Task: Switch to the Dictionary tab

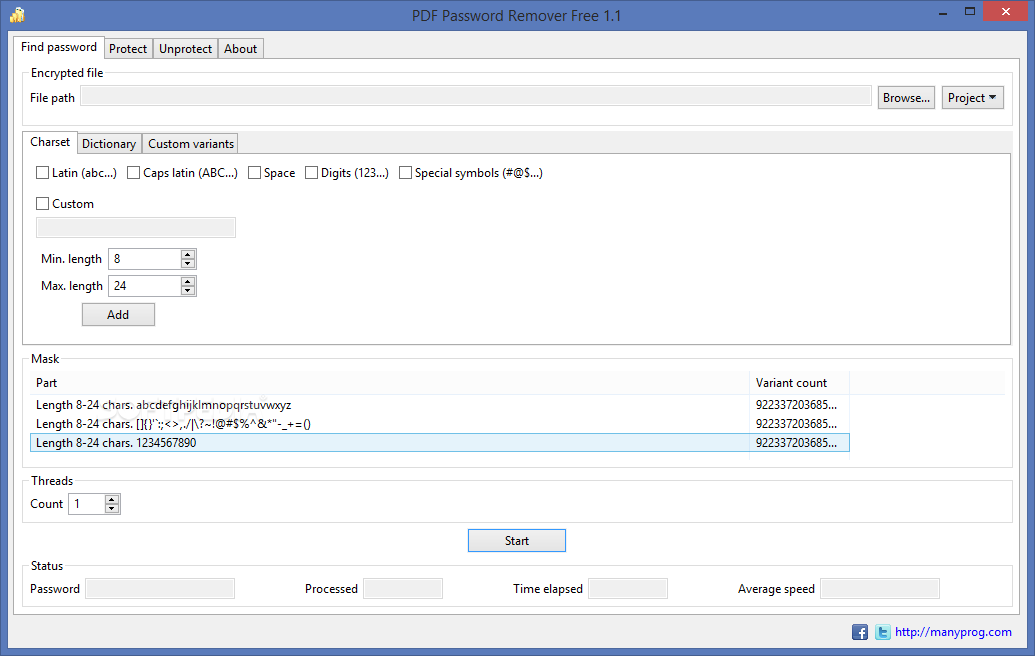Action: [x=109, y=144]
